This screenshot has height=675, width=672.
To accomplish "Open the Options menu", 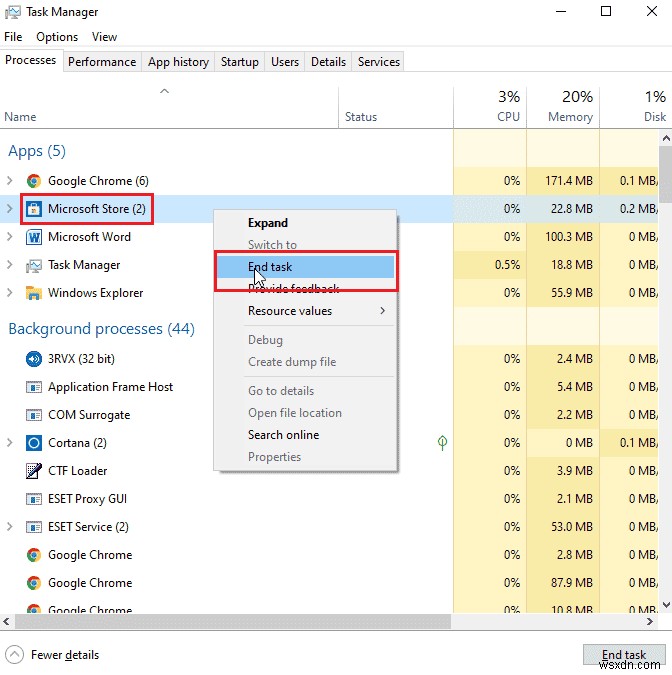I will 57,37.
